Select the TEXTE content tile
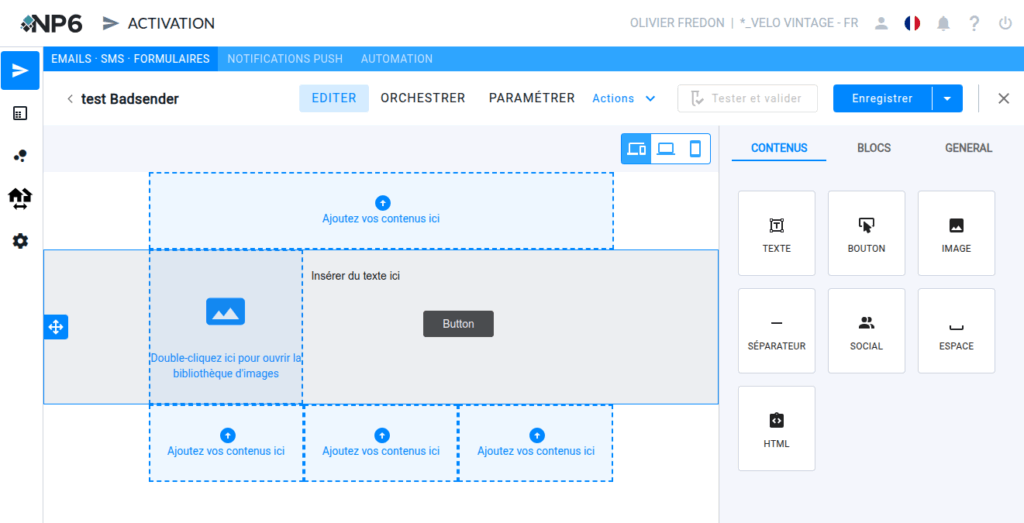 (x=776, y=233)
